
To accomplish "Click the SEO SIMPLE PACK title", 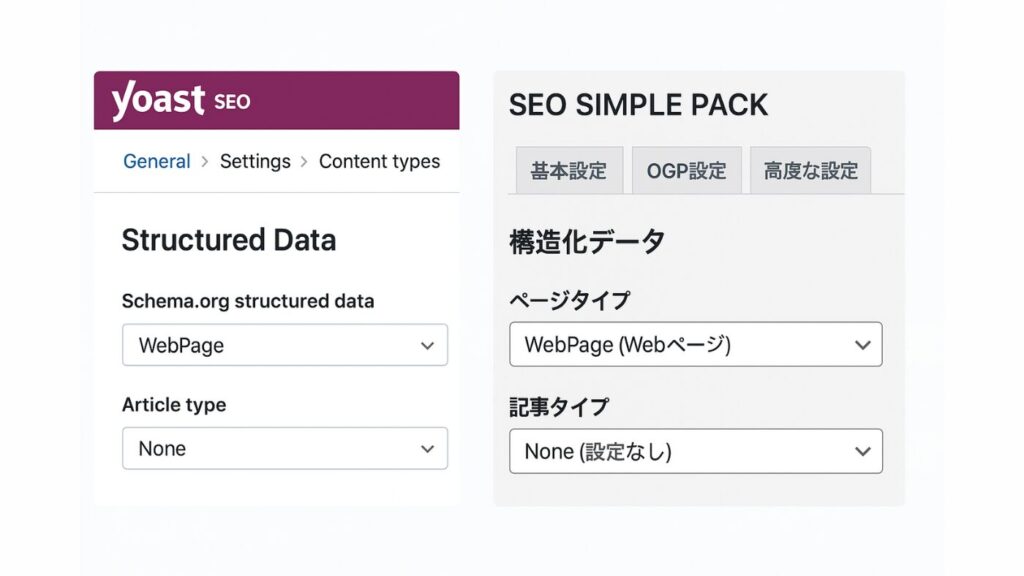I will click(637, 104).
